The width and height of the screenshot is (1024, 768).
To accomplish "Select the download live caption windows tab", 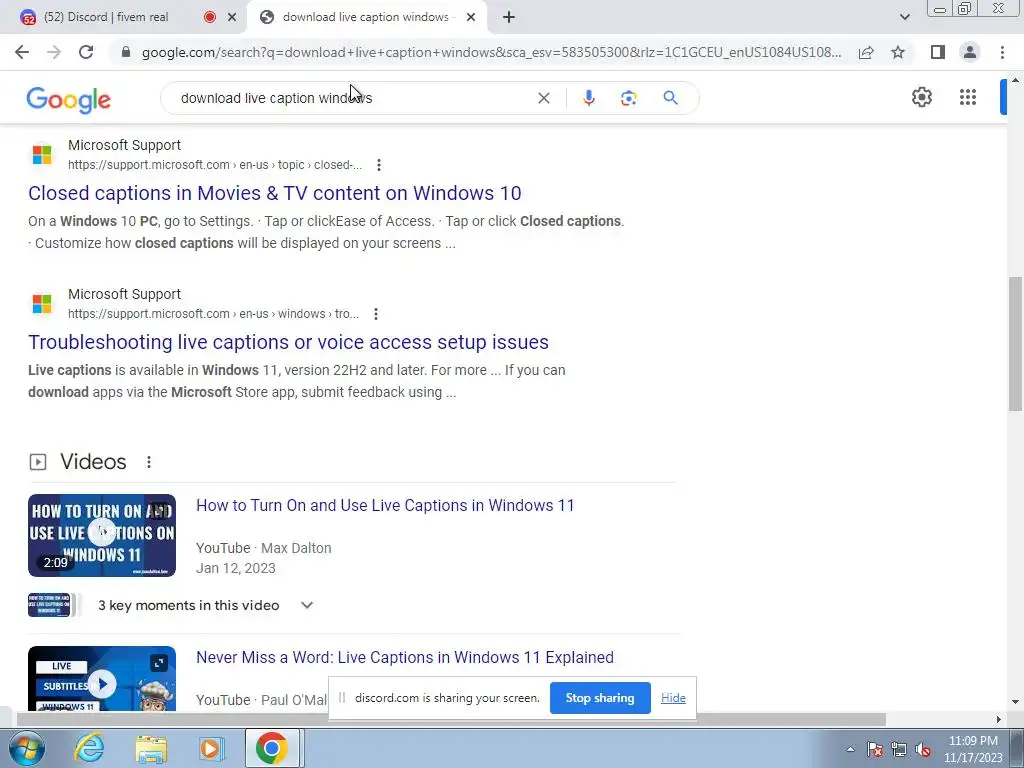I will pyautogui.click(x=366, y=17).
